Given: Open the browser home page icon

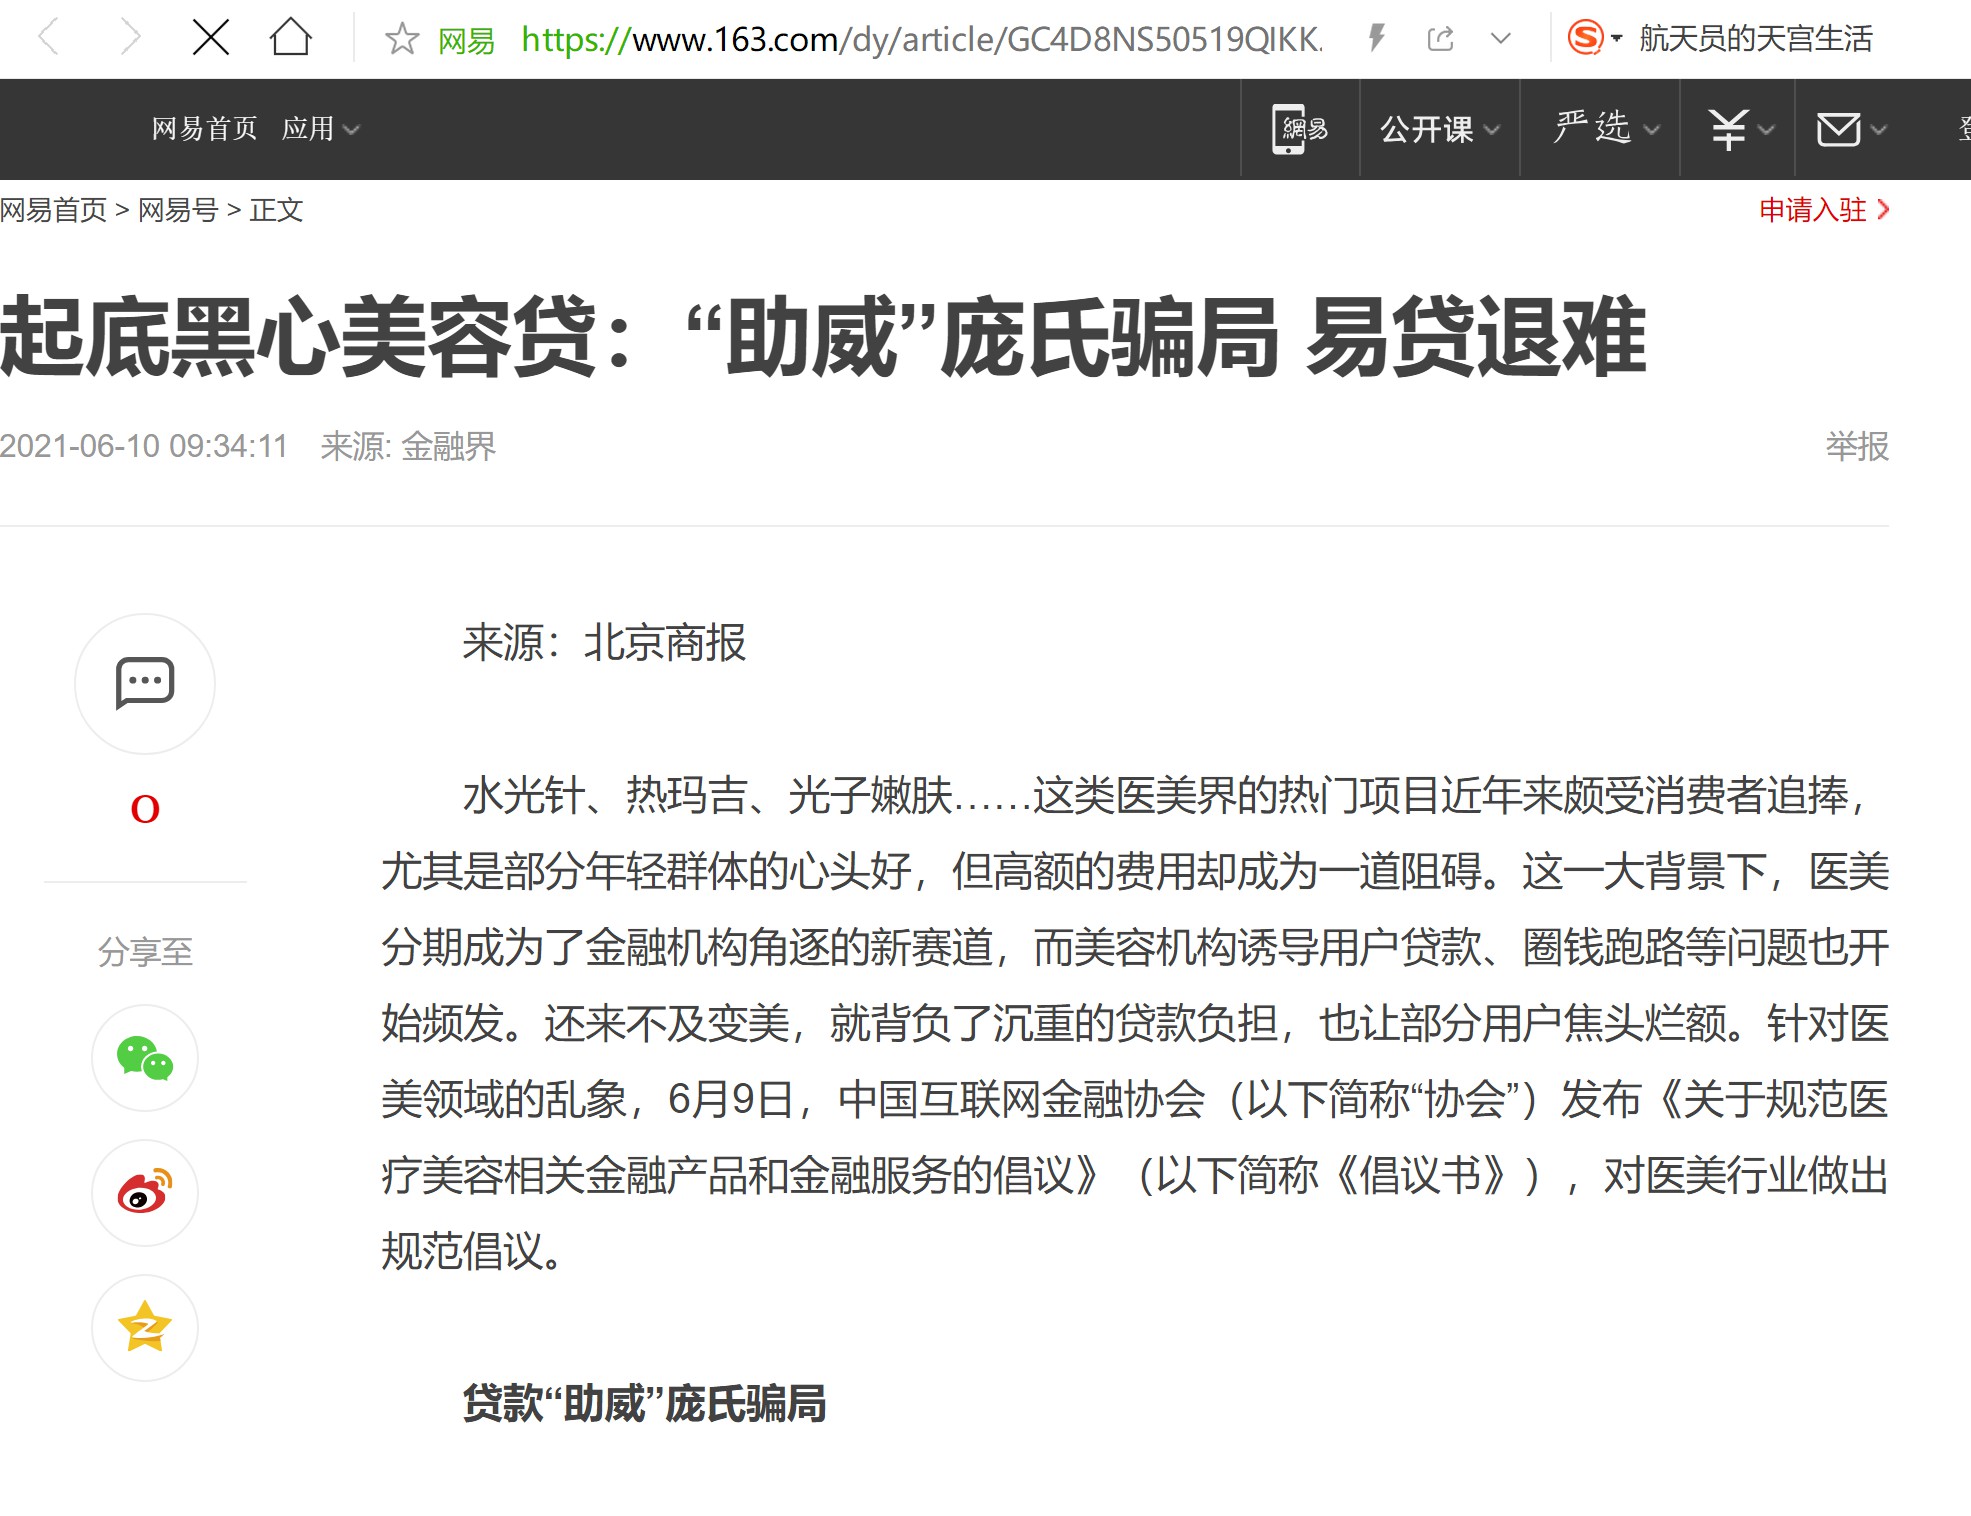Looking at the screenshot, I should click(x=291, y=38).
